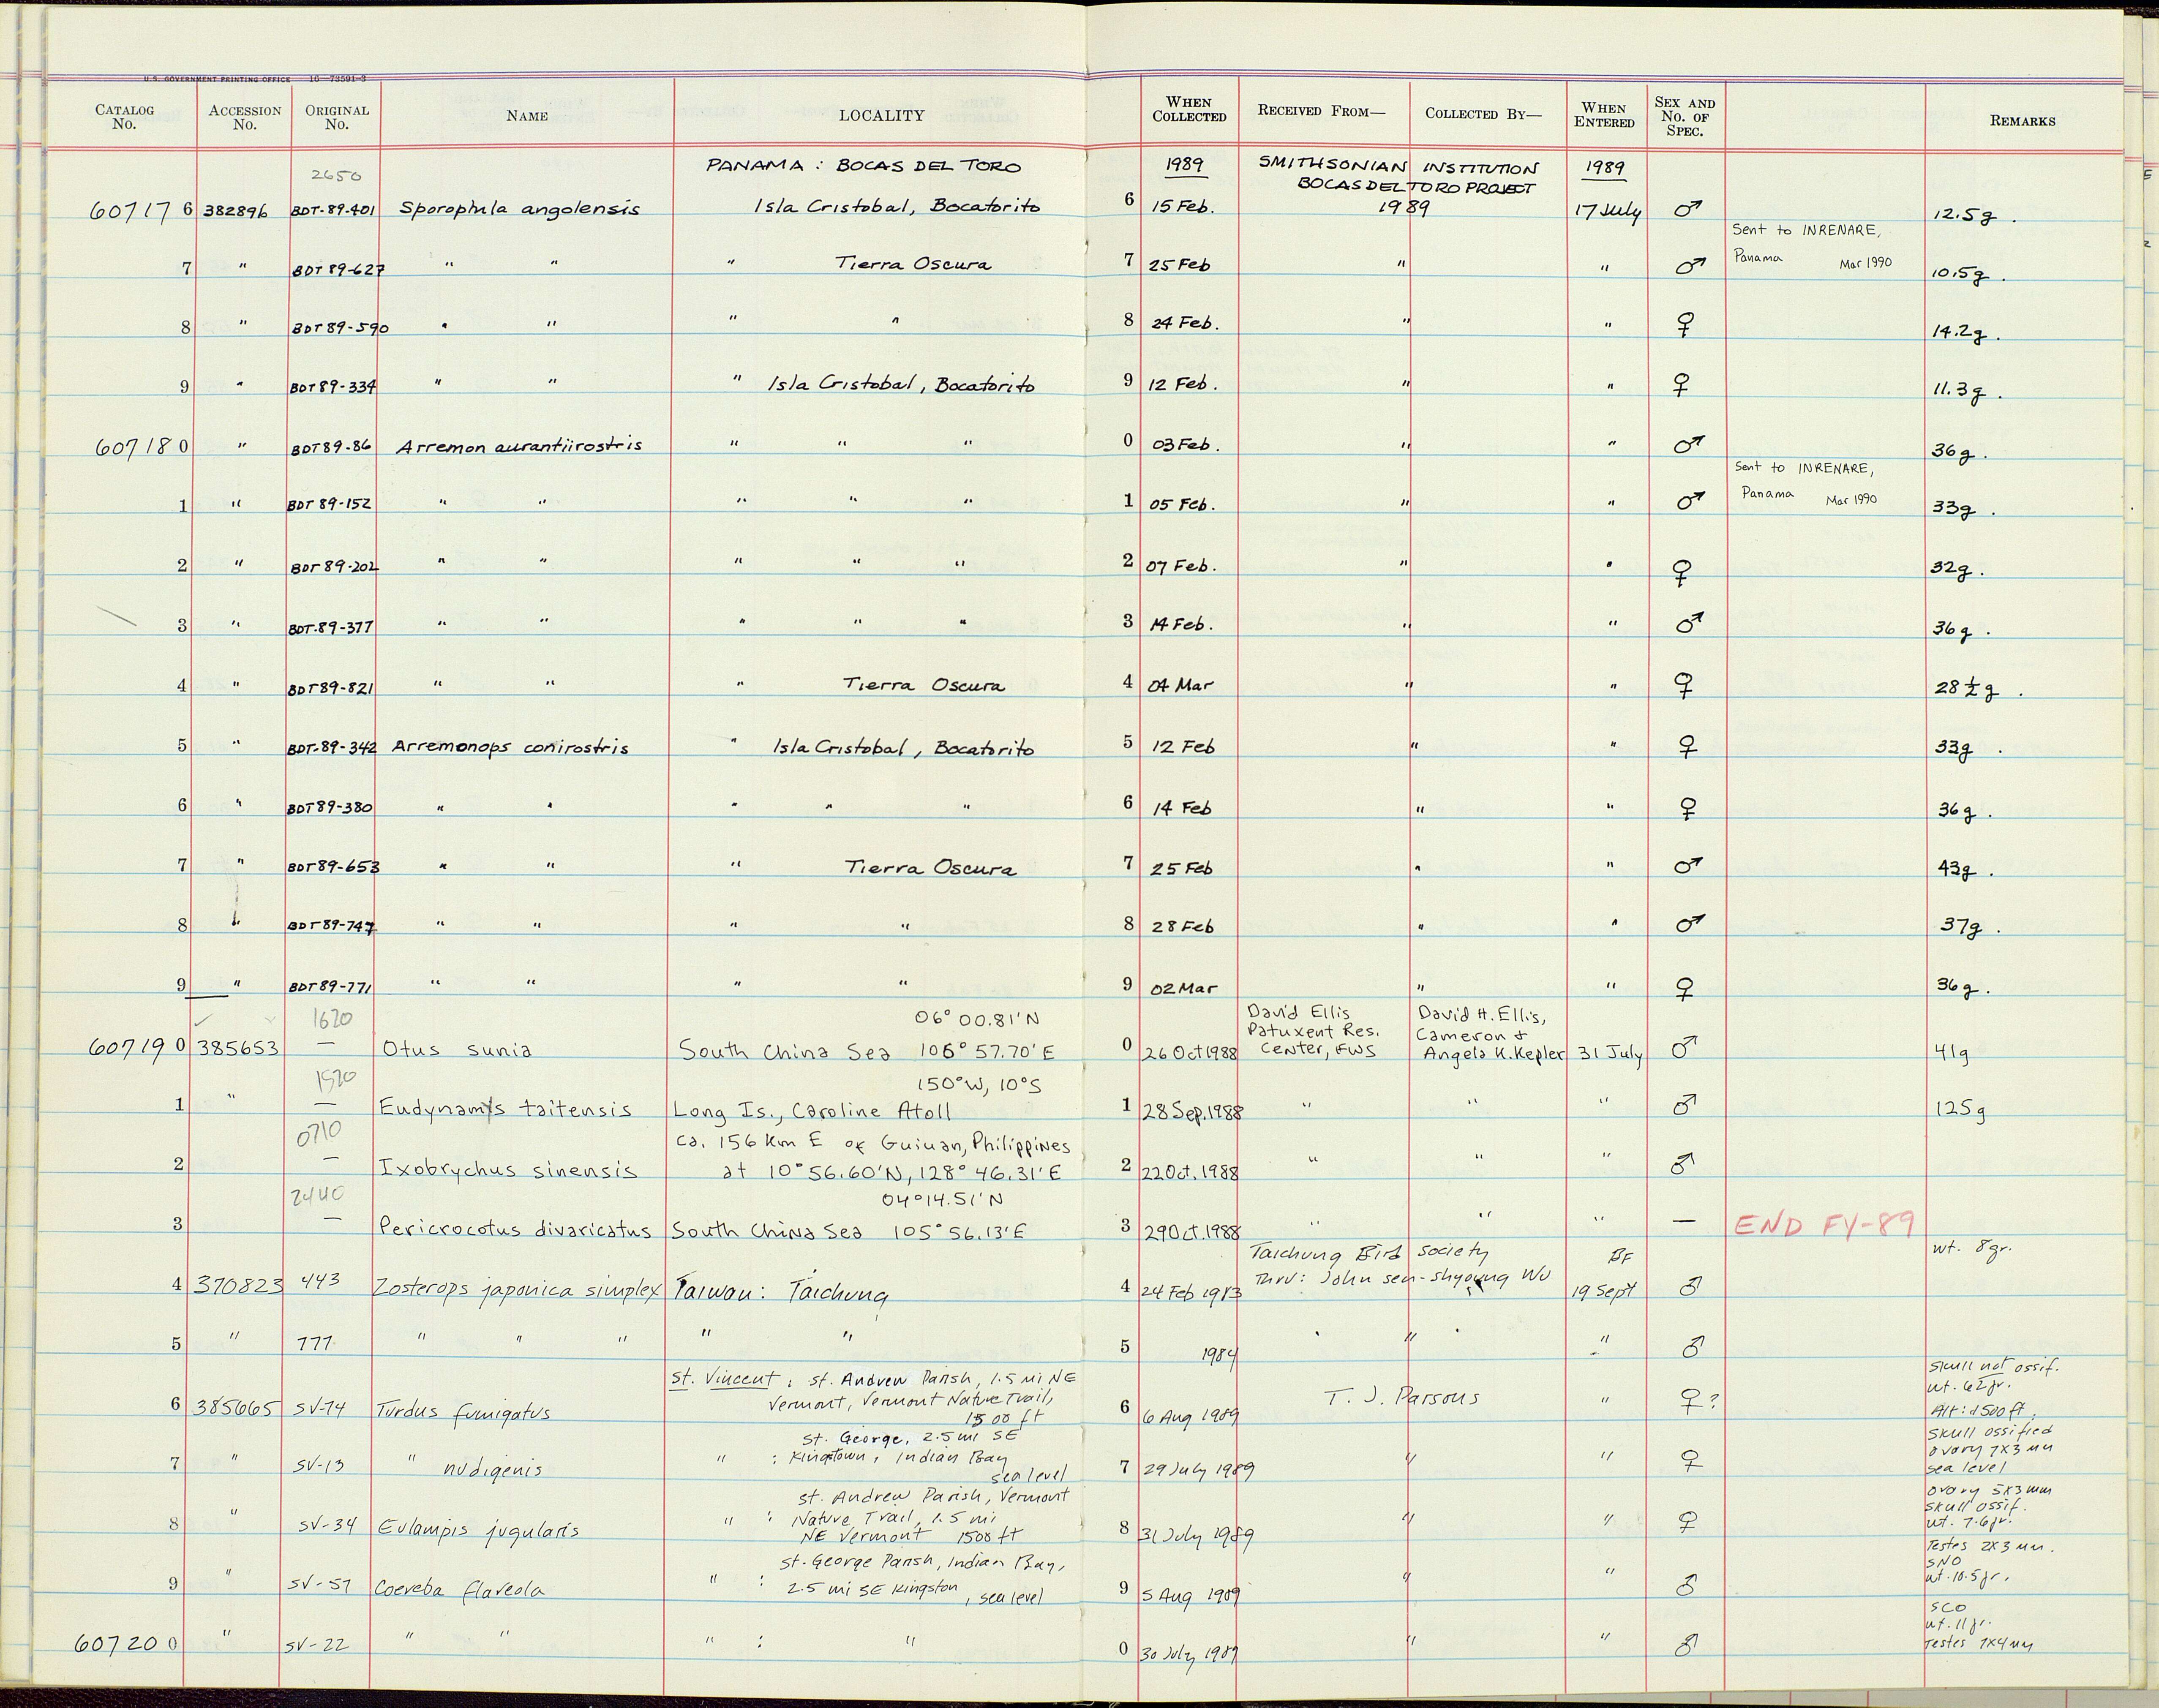
Task: Click weight remark "125 g"
Action: click(x=1961, y=1110)
